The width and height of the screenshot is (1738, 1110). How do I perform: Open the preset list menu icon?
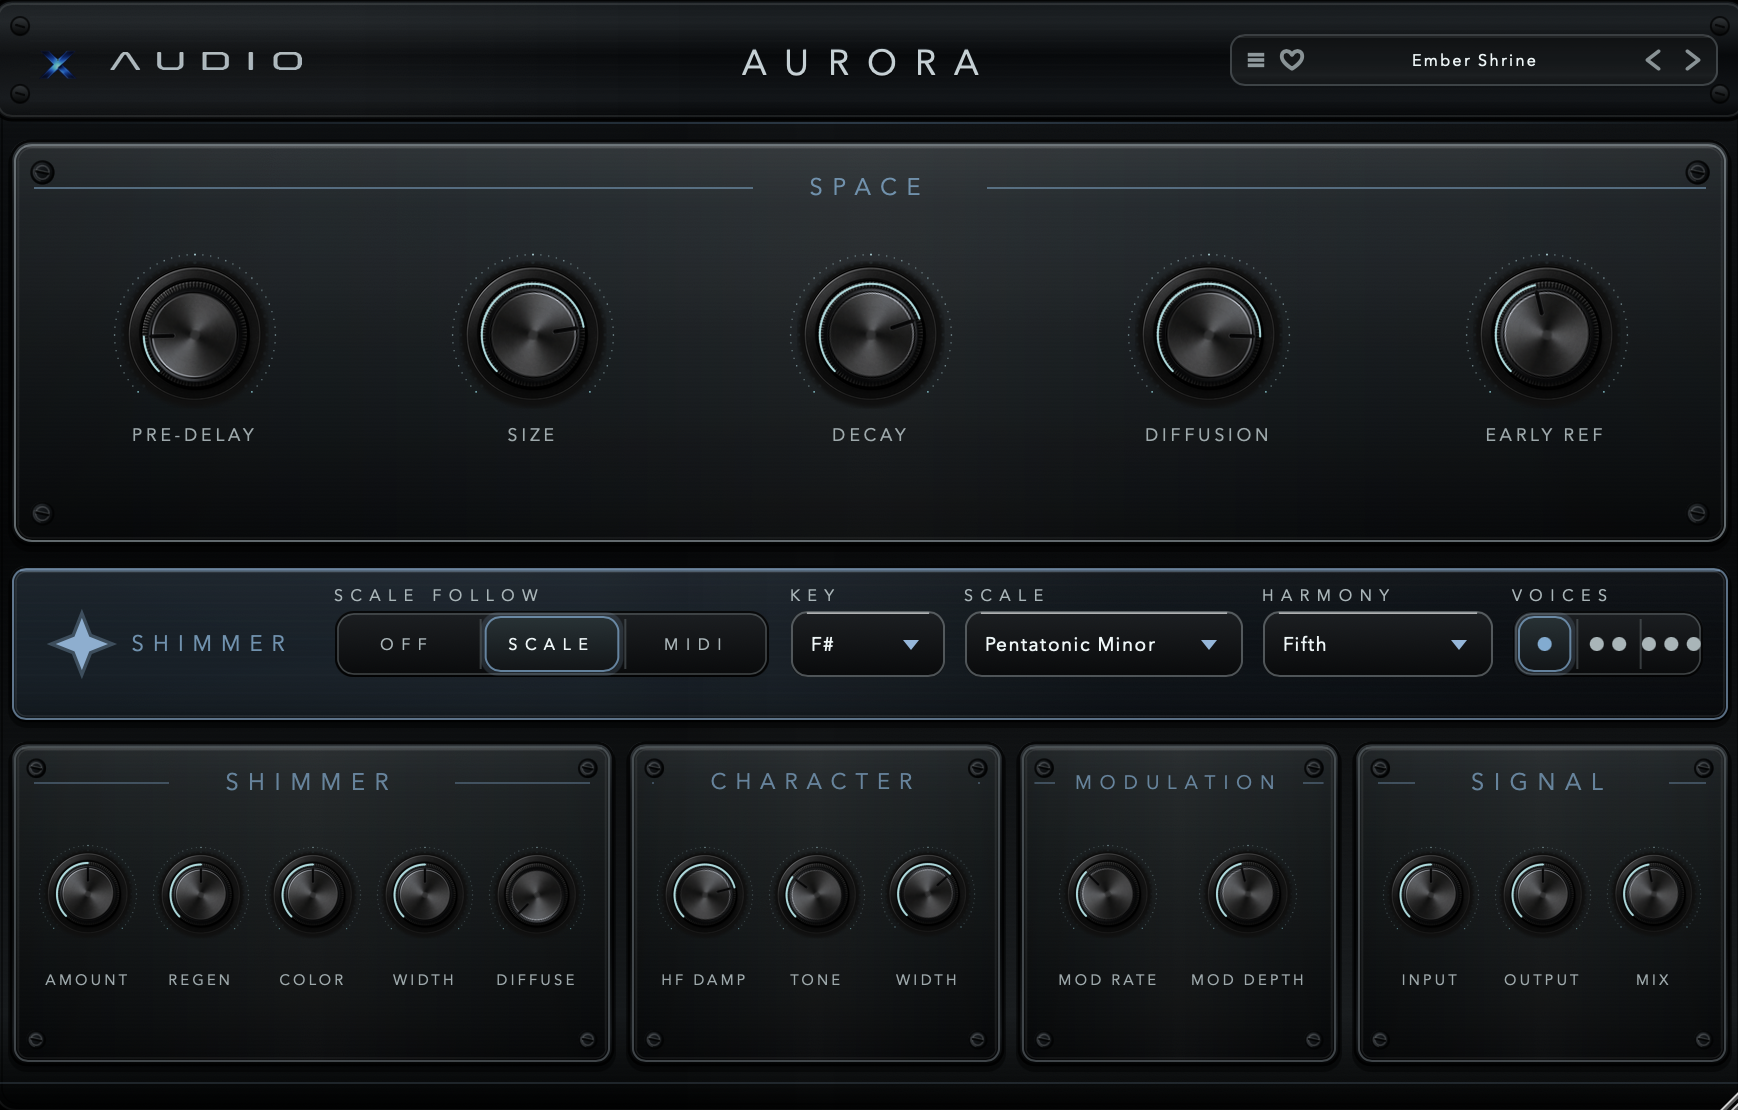(x=1256, y=60)
